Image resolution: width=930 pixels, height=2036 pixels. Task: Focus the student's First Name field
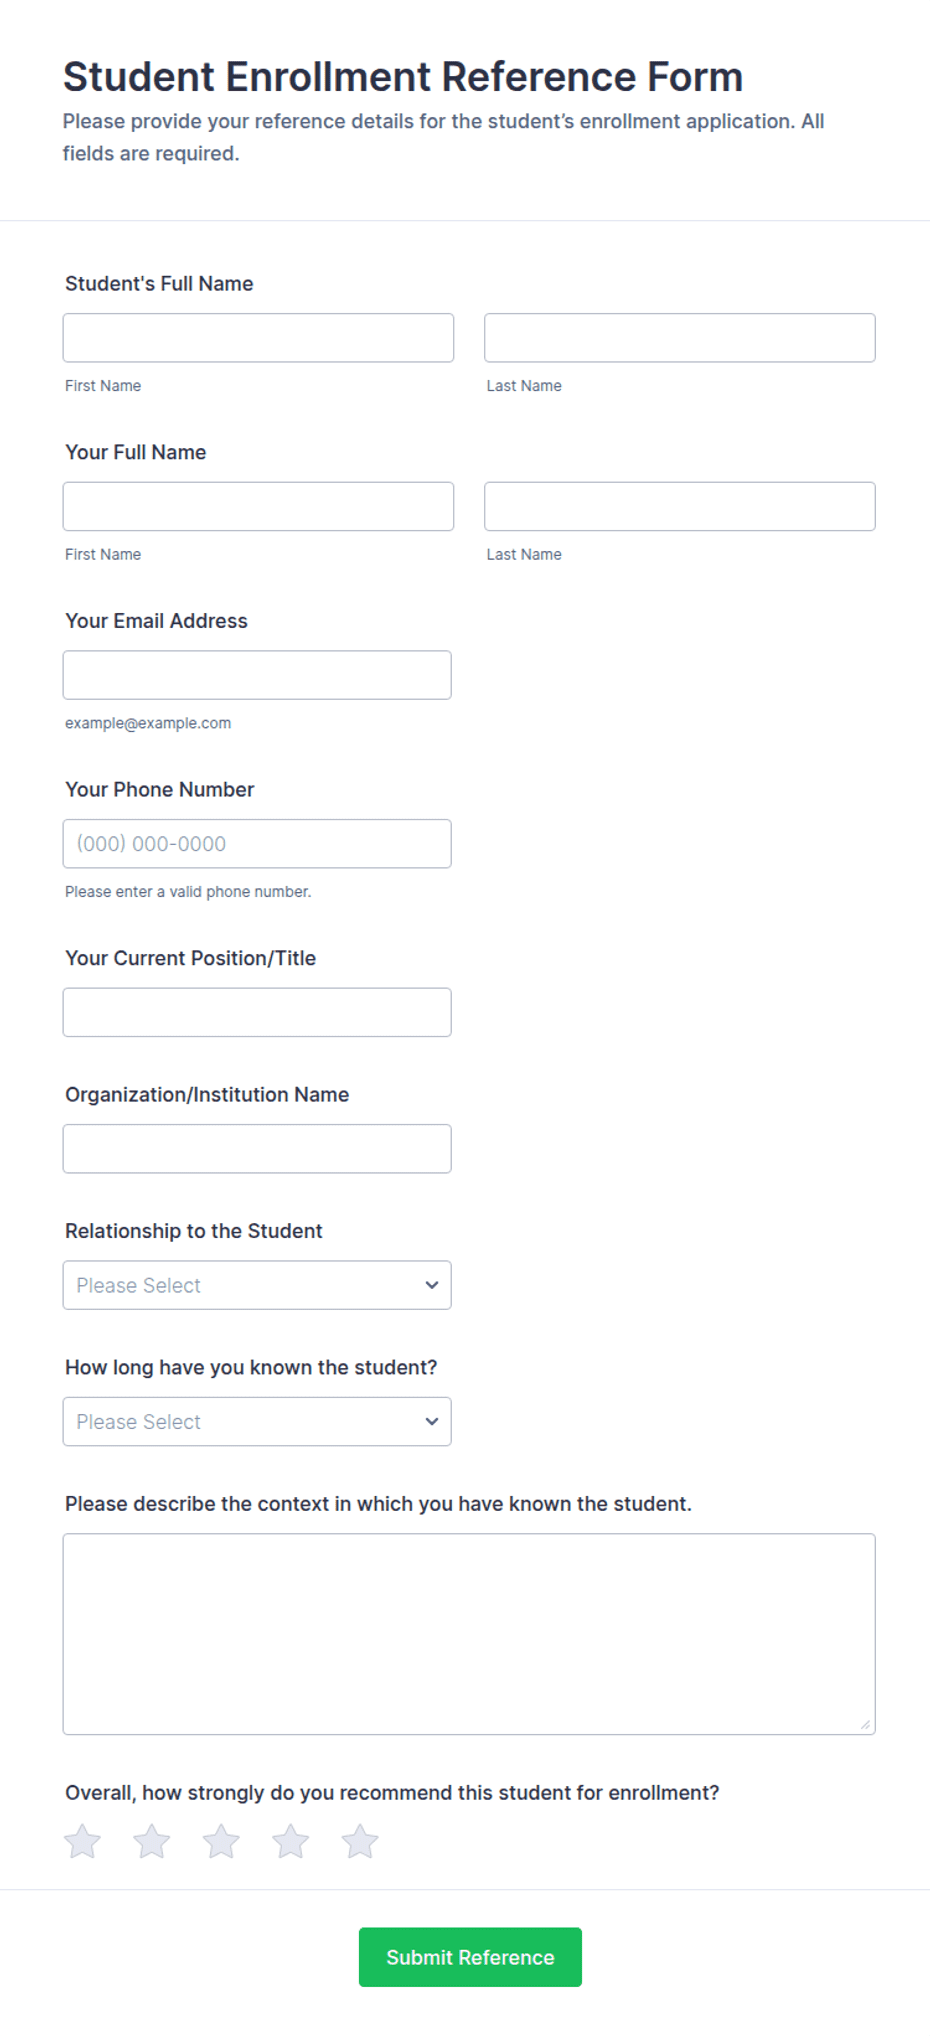coord(258,338)
